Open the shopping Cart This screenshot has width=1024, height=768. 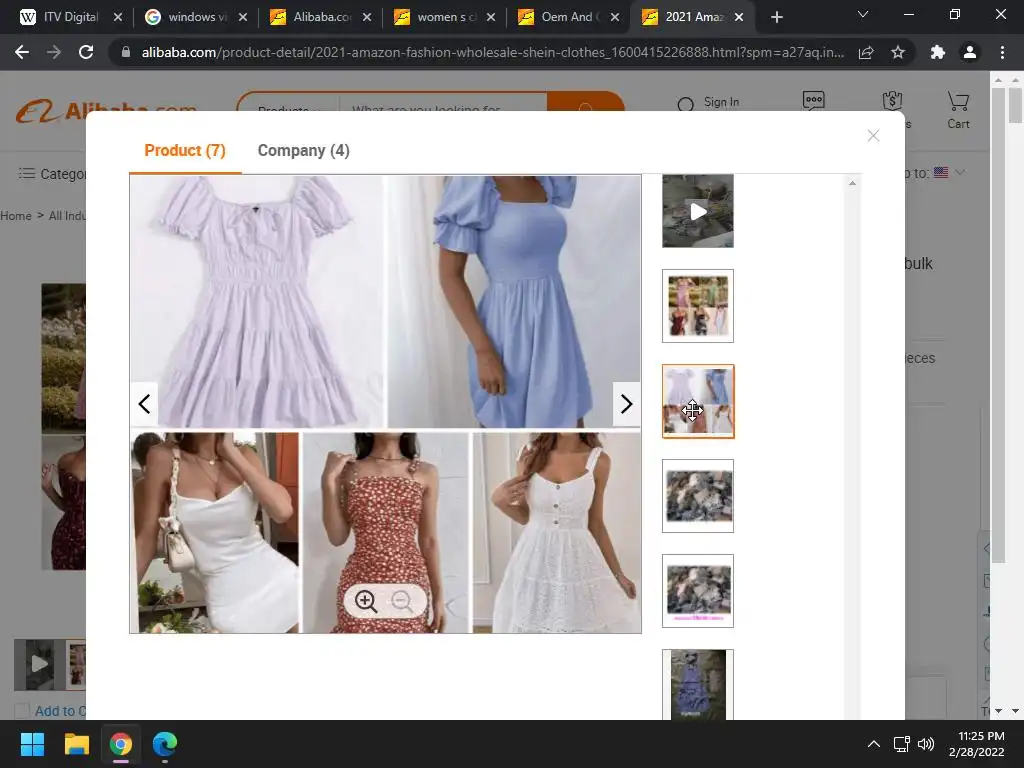pyautogui.click(x=958, y=110)
